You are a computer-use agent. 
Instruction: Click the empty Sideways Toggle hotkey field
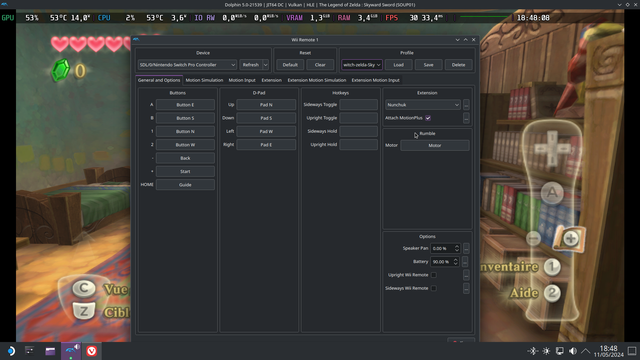pyautogui.click(x=358, y=105)
